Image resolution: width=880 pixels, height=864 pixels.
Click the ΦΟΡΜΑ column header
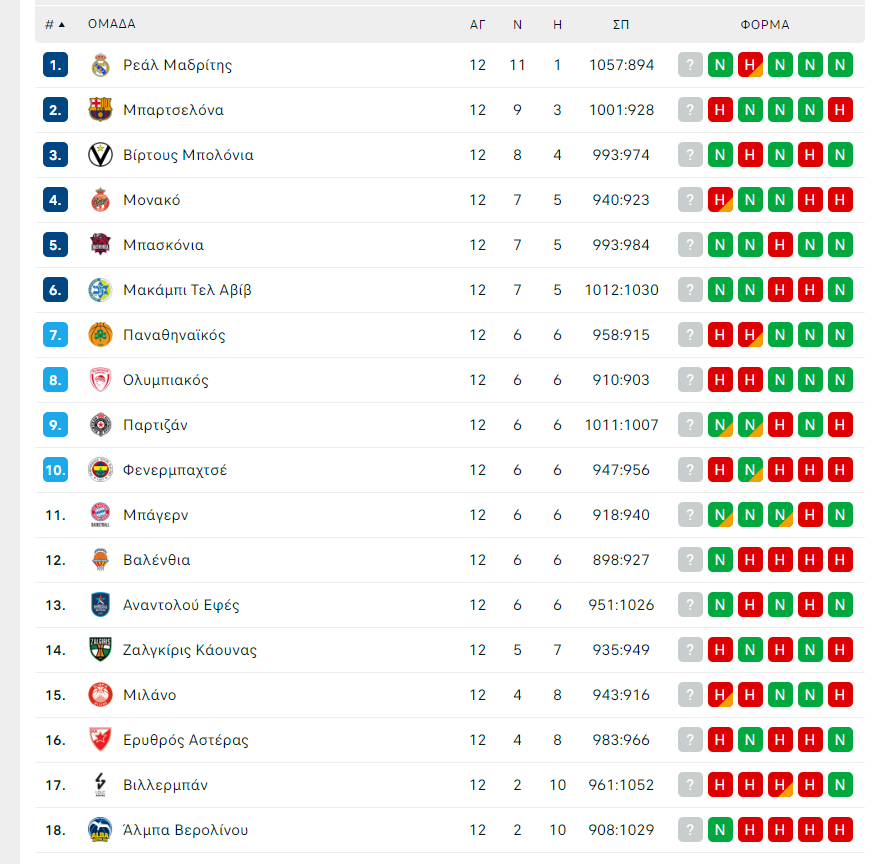[x=765, y=24]
